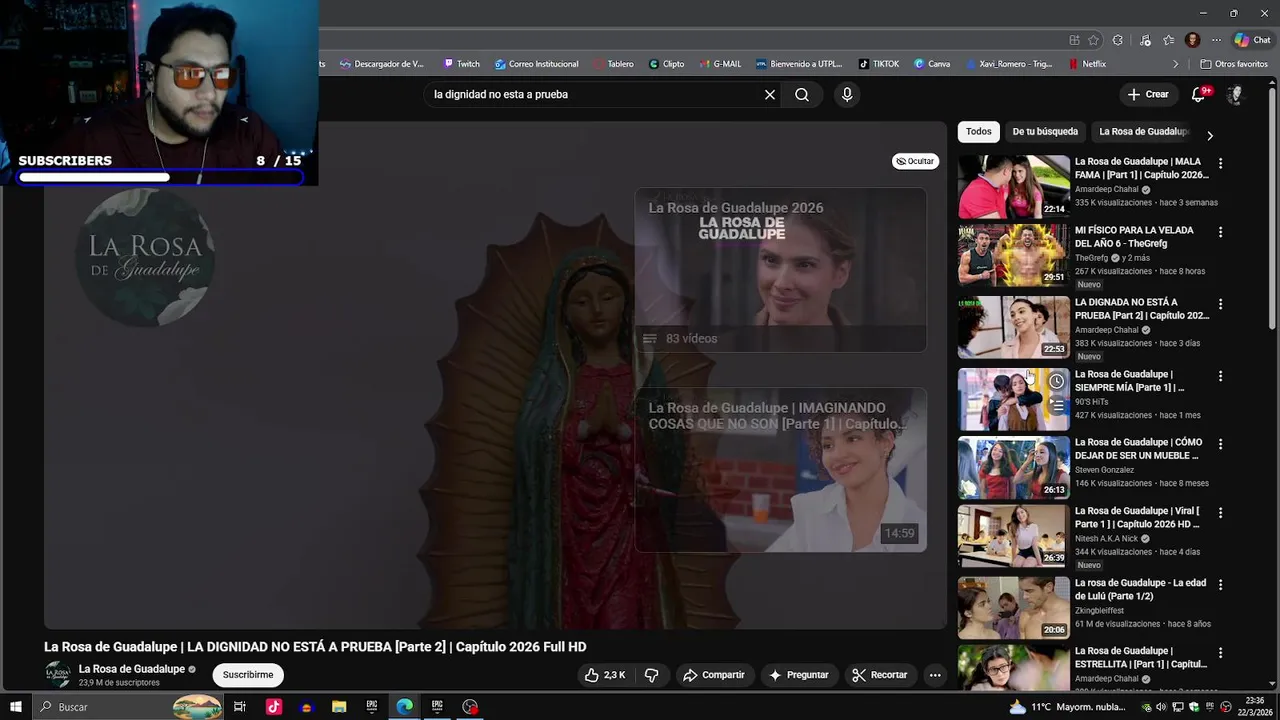Open options for SIEMPRE MÍA video
Image resolution: width=1280 pixels, height=720 pixels.
tap(1220, 376)
